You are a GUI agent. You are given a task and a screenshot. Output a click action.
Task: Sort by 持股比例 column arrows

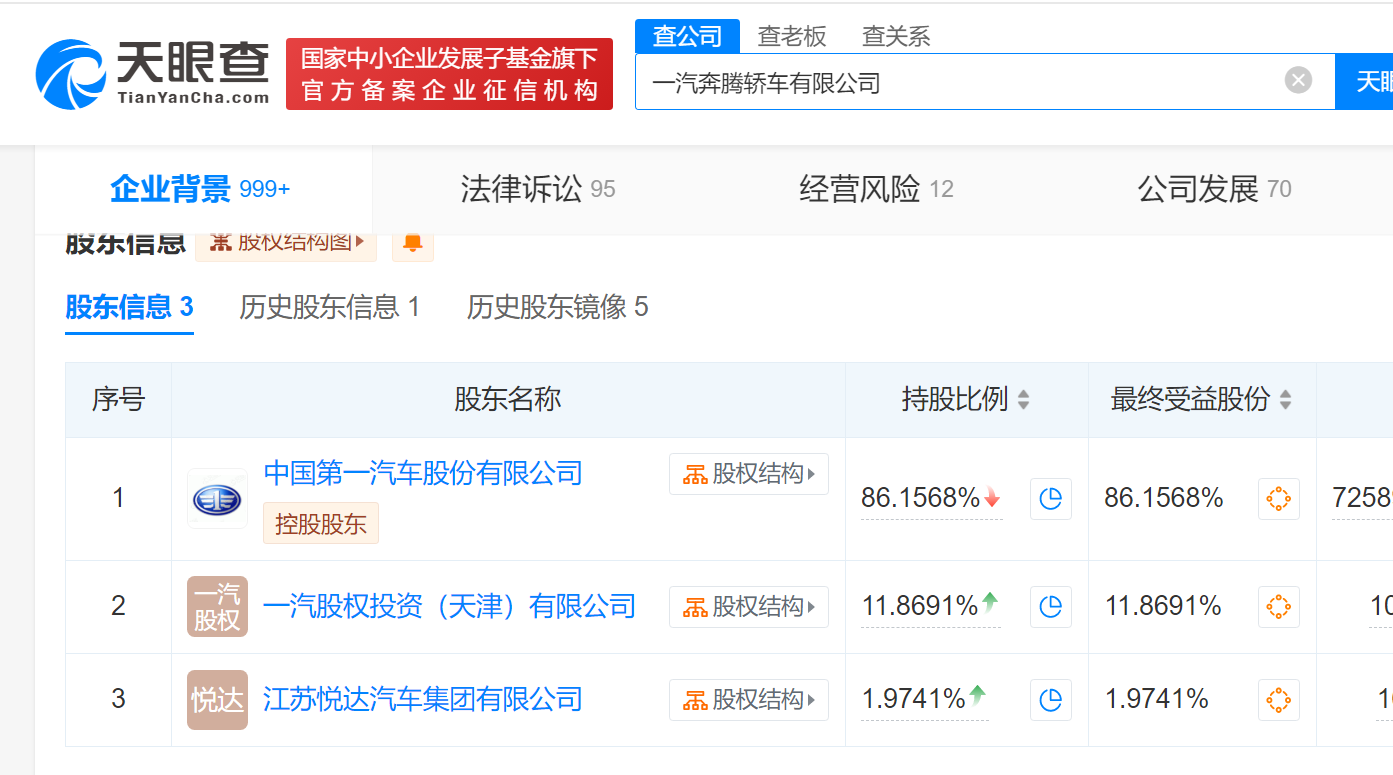[x=1023, y=400]
